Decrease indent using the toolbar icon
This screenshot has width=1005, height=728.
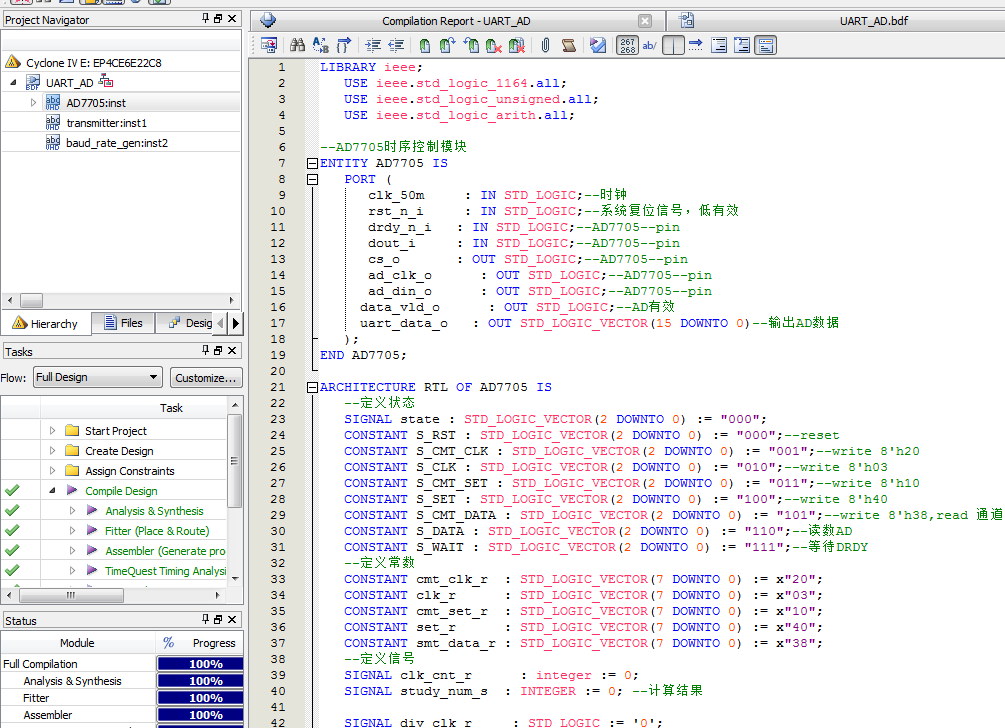pos(396,45)
